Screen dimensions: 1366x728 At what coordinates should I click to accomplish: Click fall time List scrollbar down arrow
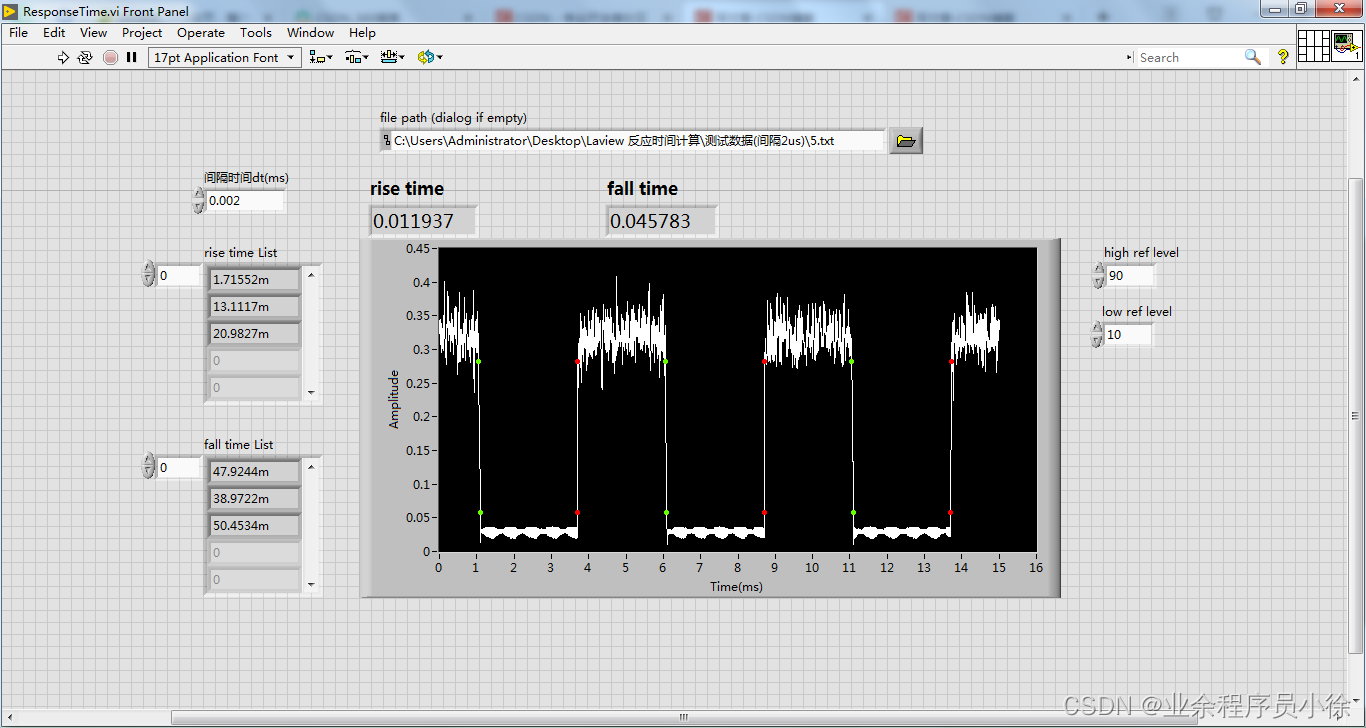coord(311,585)
